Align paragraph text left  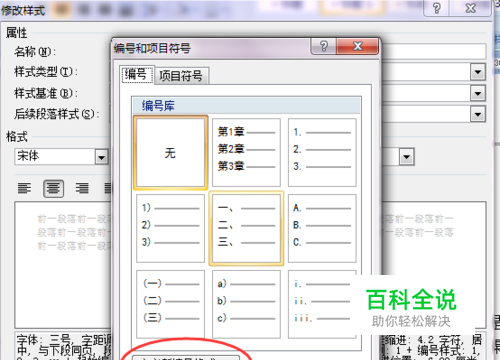click(24, 188)
